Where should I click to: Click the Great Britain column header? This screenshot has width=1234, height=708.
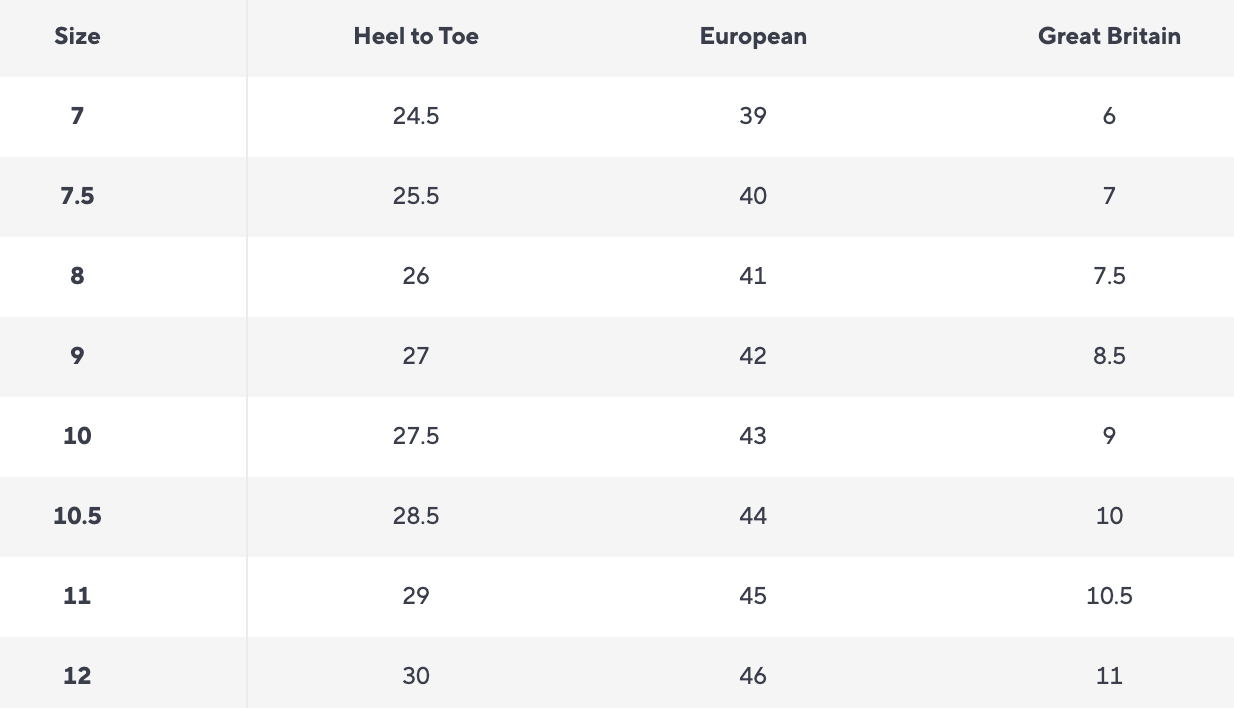[x=1109, y=37]
